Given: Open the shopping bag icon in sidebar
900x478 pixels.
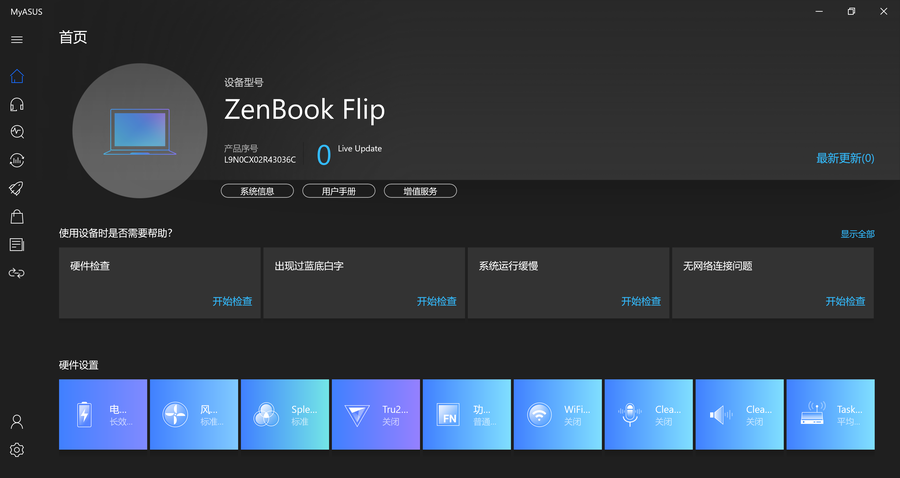Looking at the screenshot, I should click(x=16, y=216).
